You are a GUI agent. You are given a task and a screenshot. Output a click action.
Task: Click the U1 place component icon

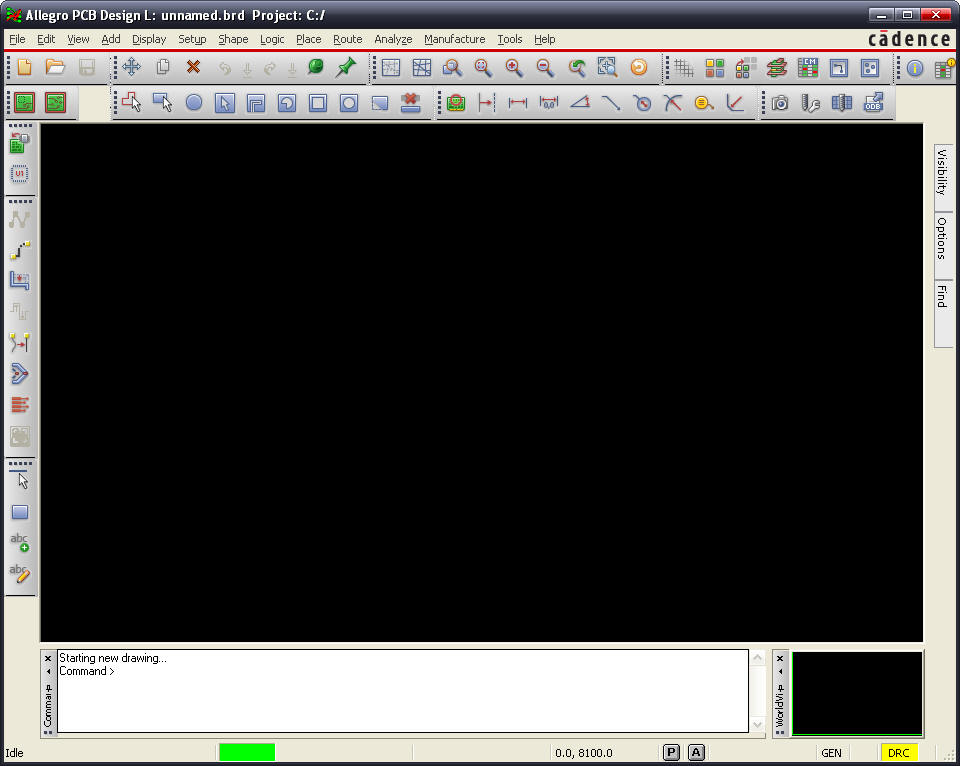[20, 175]
